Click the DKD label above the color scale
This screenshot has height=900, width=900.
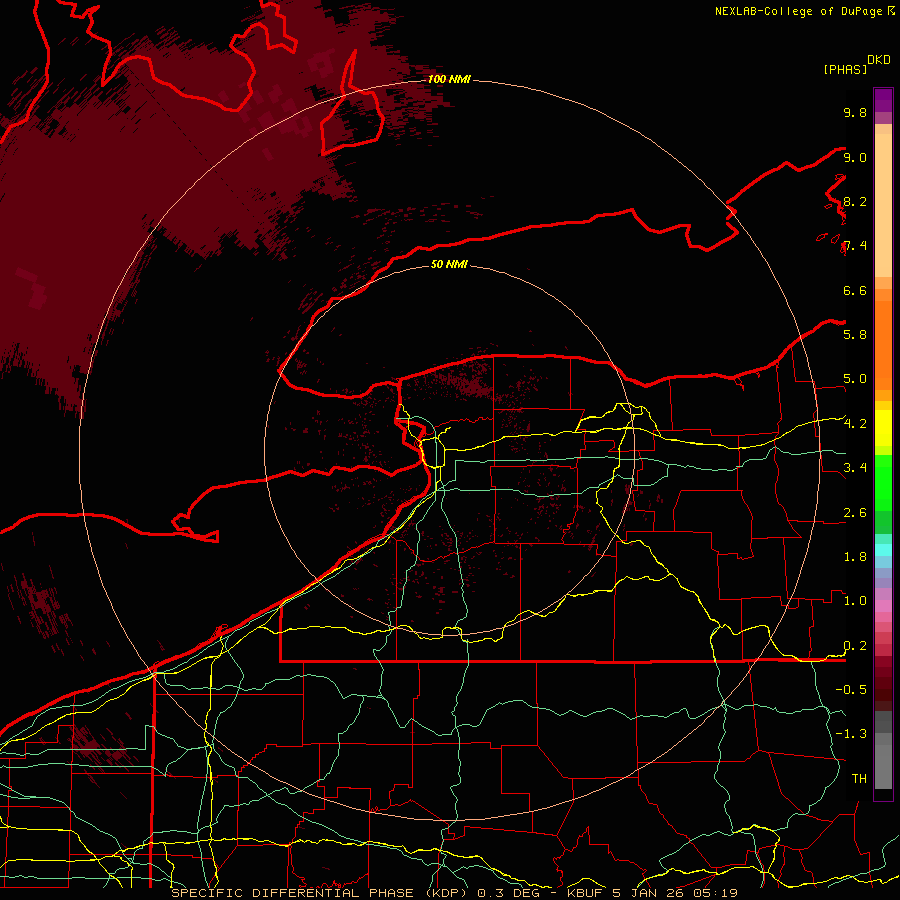pos(879,60)
